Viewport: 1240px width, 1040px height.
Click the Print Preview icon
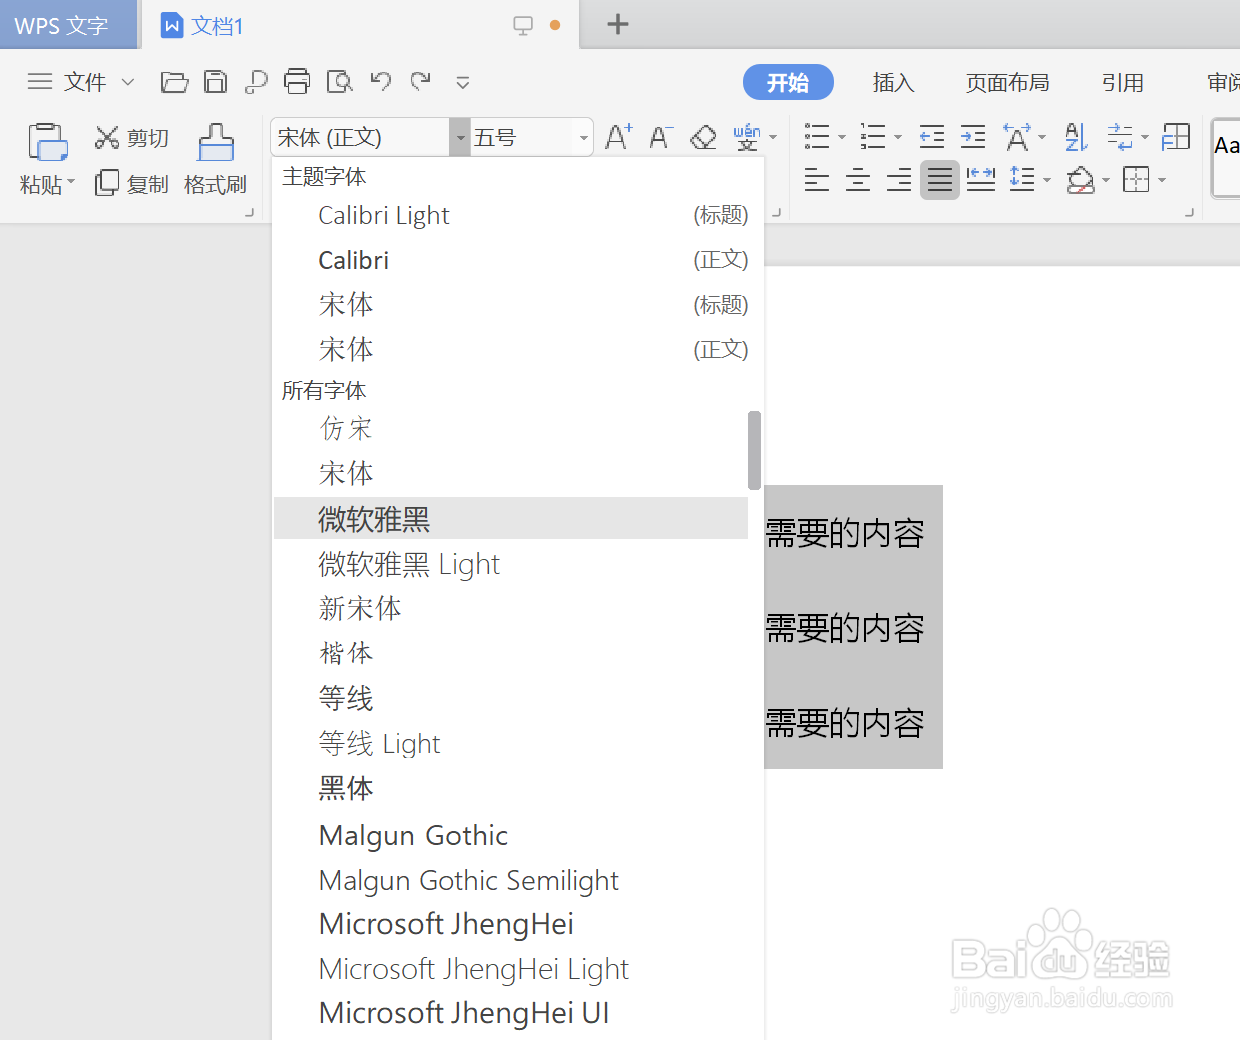(339, 81)
